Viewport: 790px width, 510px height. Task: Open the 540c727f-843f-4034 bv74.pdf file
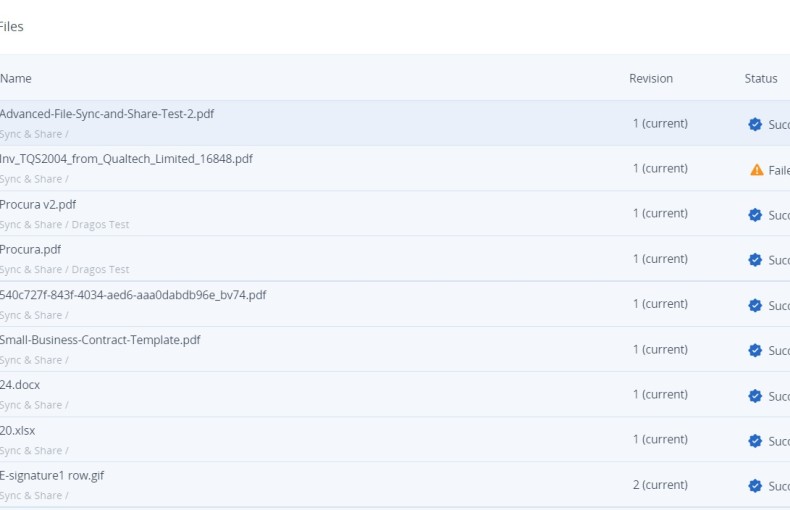coord(133,295)
